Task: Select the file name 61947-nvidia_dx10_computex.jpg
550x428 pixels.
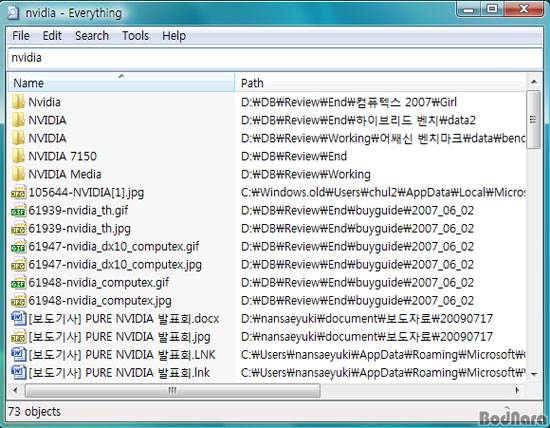Action: coord(115,265)
